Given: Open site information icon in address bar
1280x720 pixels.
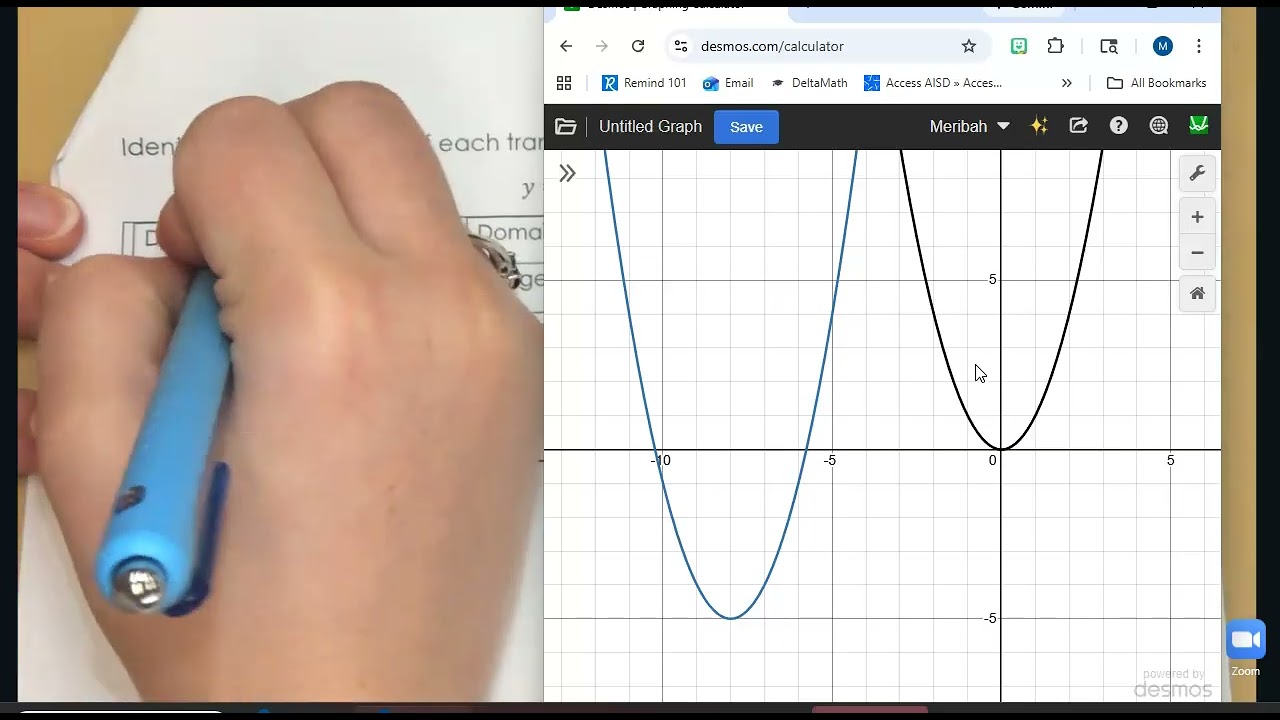Looking at the screenshot, I should pos(681,46).
